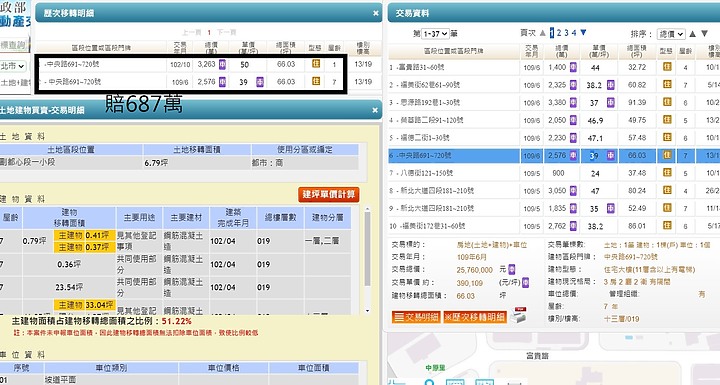The image size is (720, 385).
Task: Click the 總面積(坪) column header in transaction data
Action: click(637, 51)
